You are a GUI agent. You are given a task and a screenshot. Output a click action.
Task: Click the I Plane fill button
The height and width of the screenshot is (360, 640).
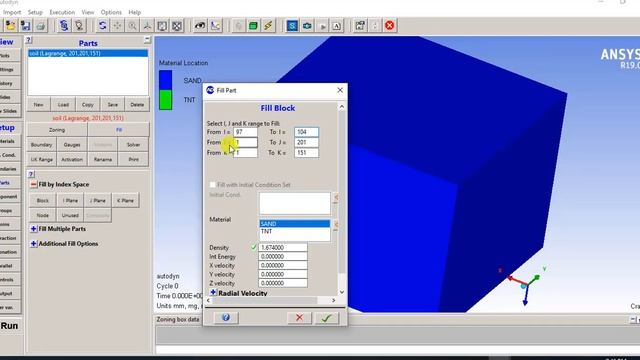pyautogui.click(x=70, y=200)
